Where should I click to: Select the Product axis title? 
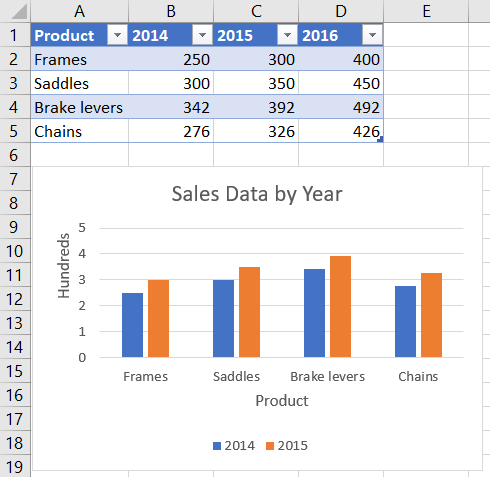click(282, 401)
